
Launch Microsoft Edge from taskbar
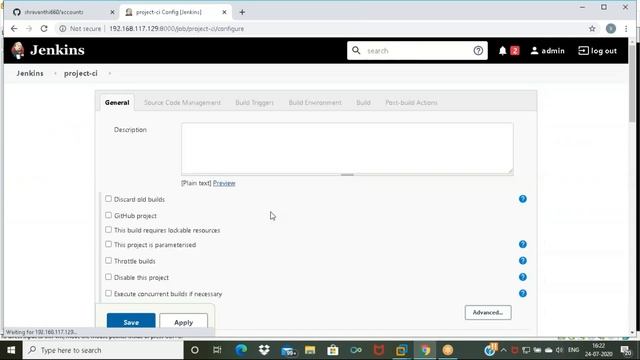pos(241,350)
